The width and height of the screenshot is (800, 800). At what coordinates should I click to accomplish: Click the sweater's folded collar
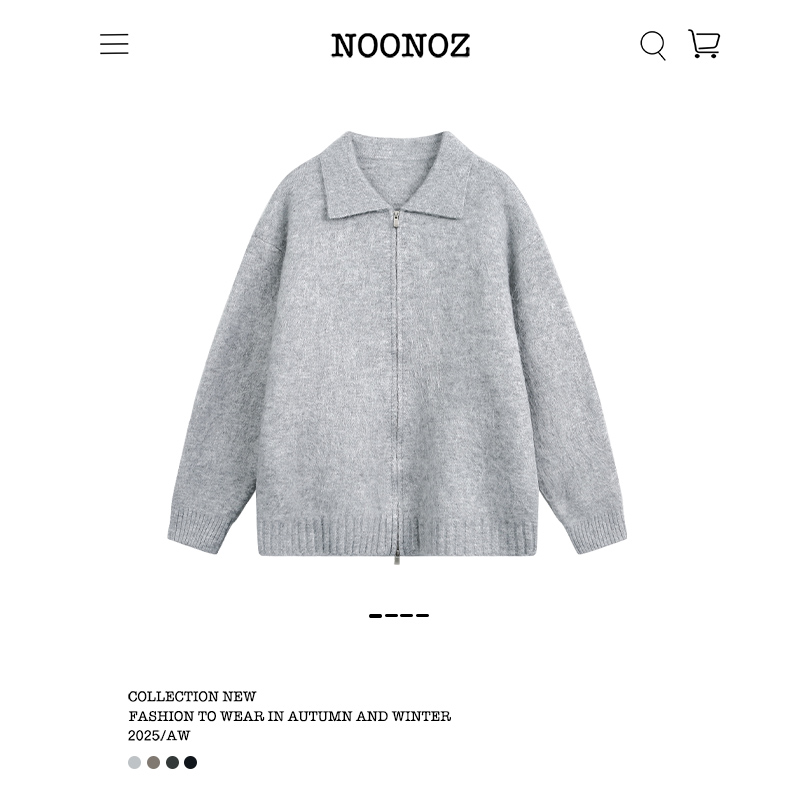[x=395, y=173]
